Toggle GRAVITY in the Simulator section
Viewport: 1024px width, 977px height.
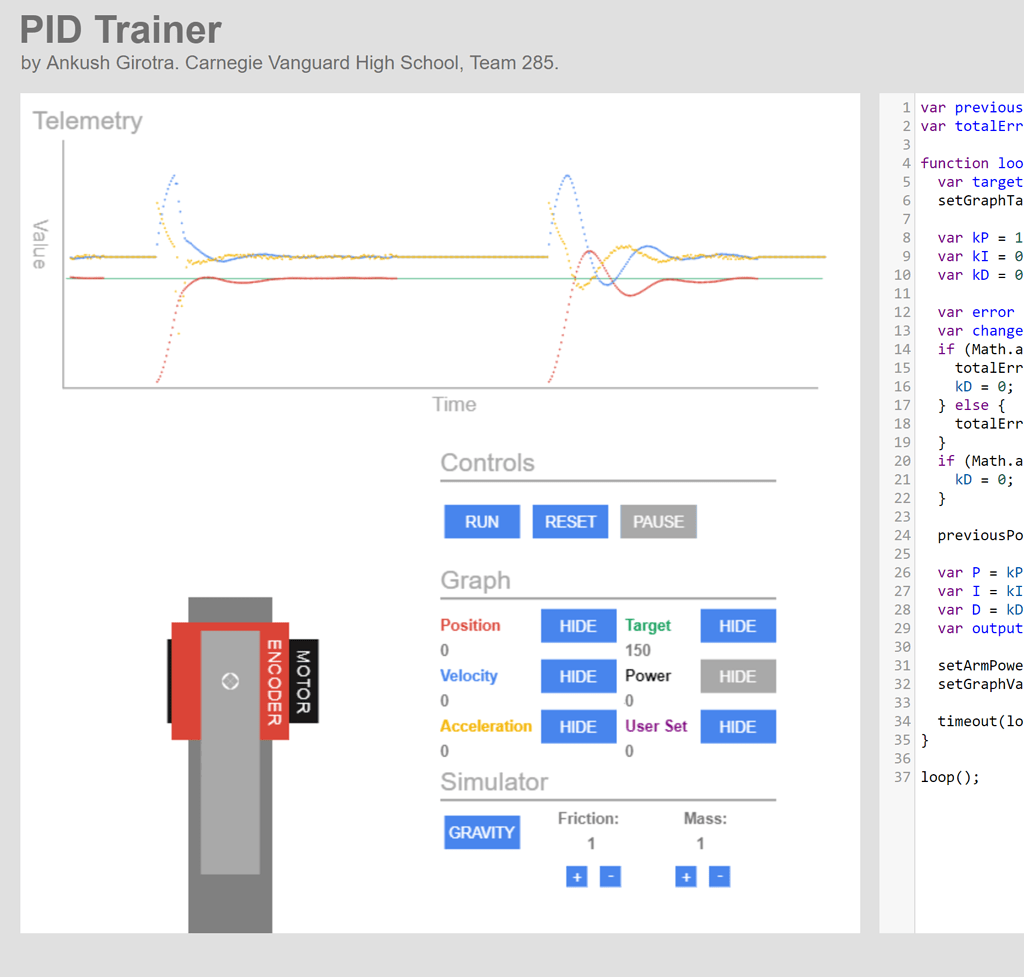[x=481, y=832]
